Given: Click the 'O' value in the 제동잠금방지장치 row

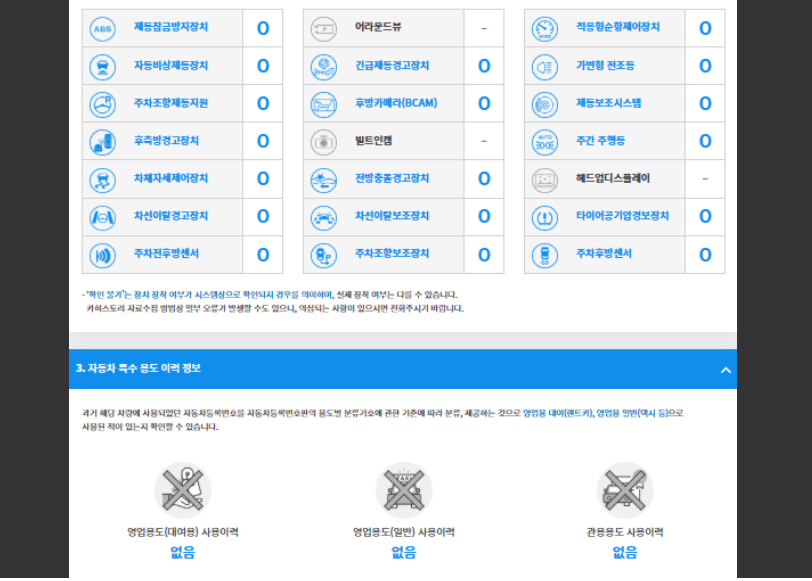Looking at the screenshot, I should pos(263,28).
